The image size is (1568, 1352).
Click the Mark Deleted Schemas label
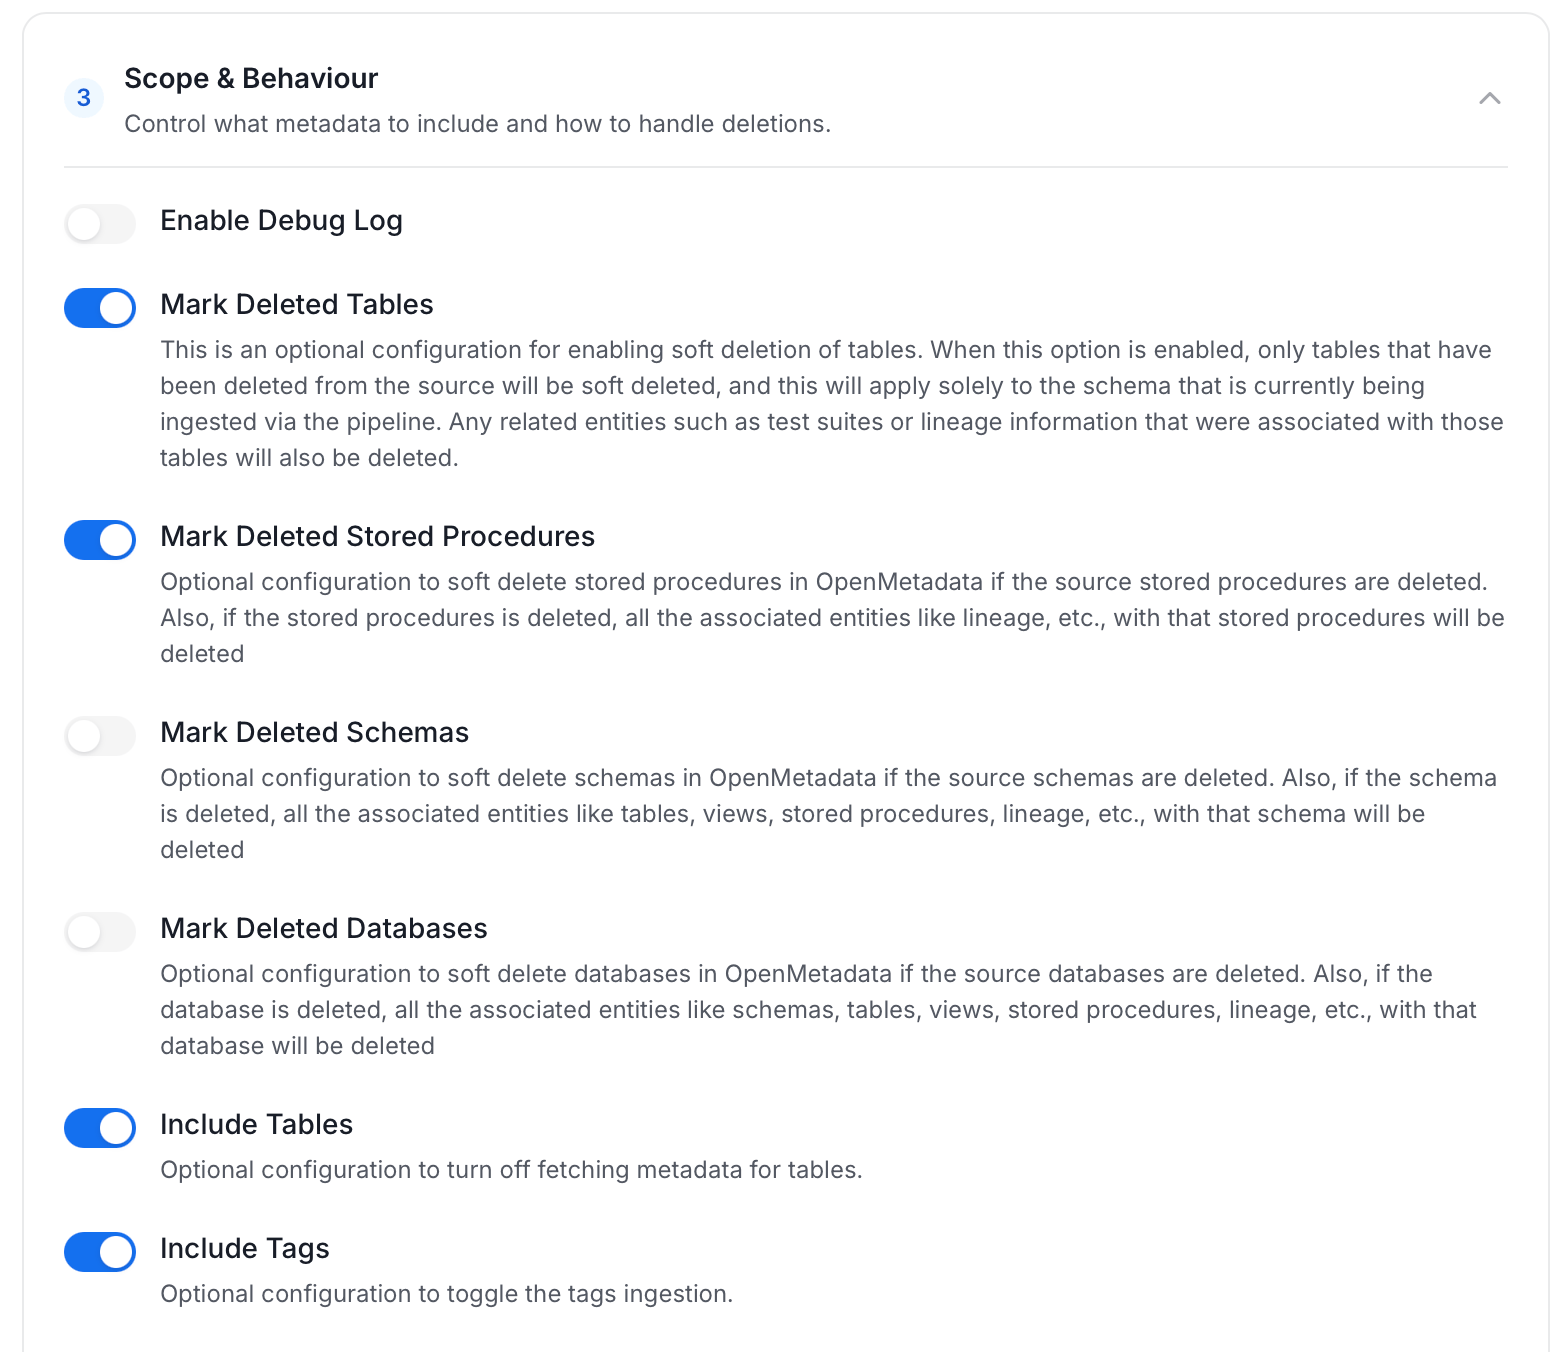pos(314,732)
